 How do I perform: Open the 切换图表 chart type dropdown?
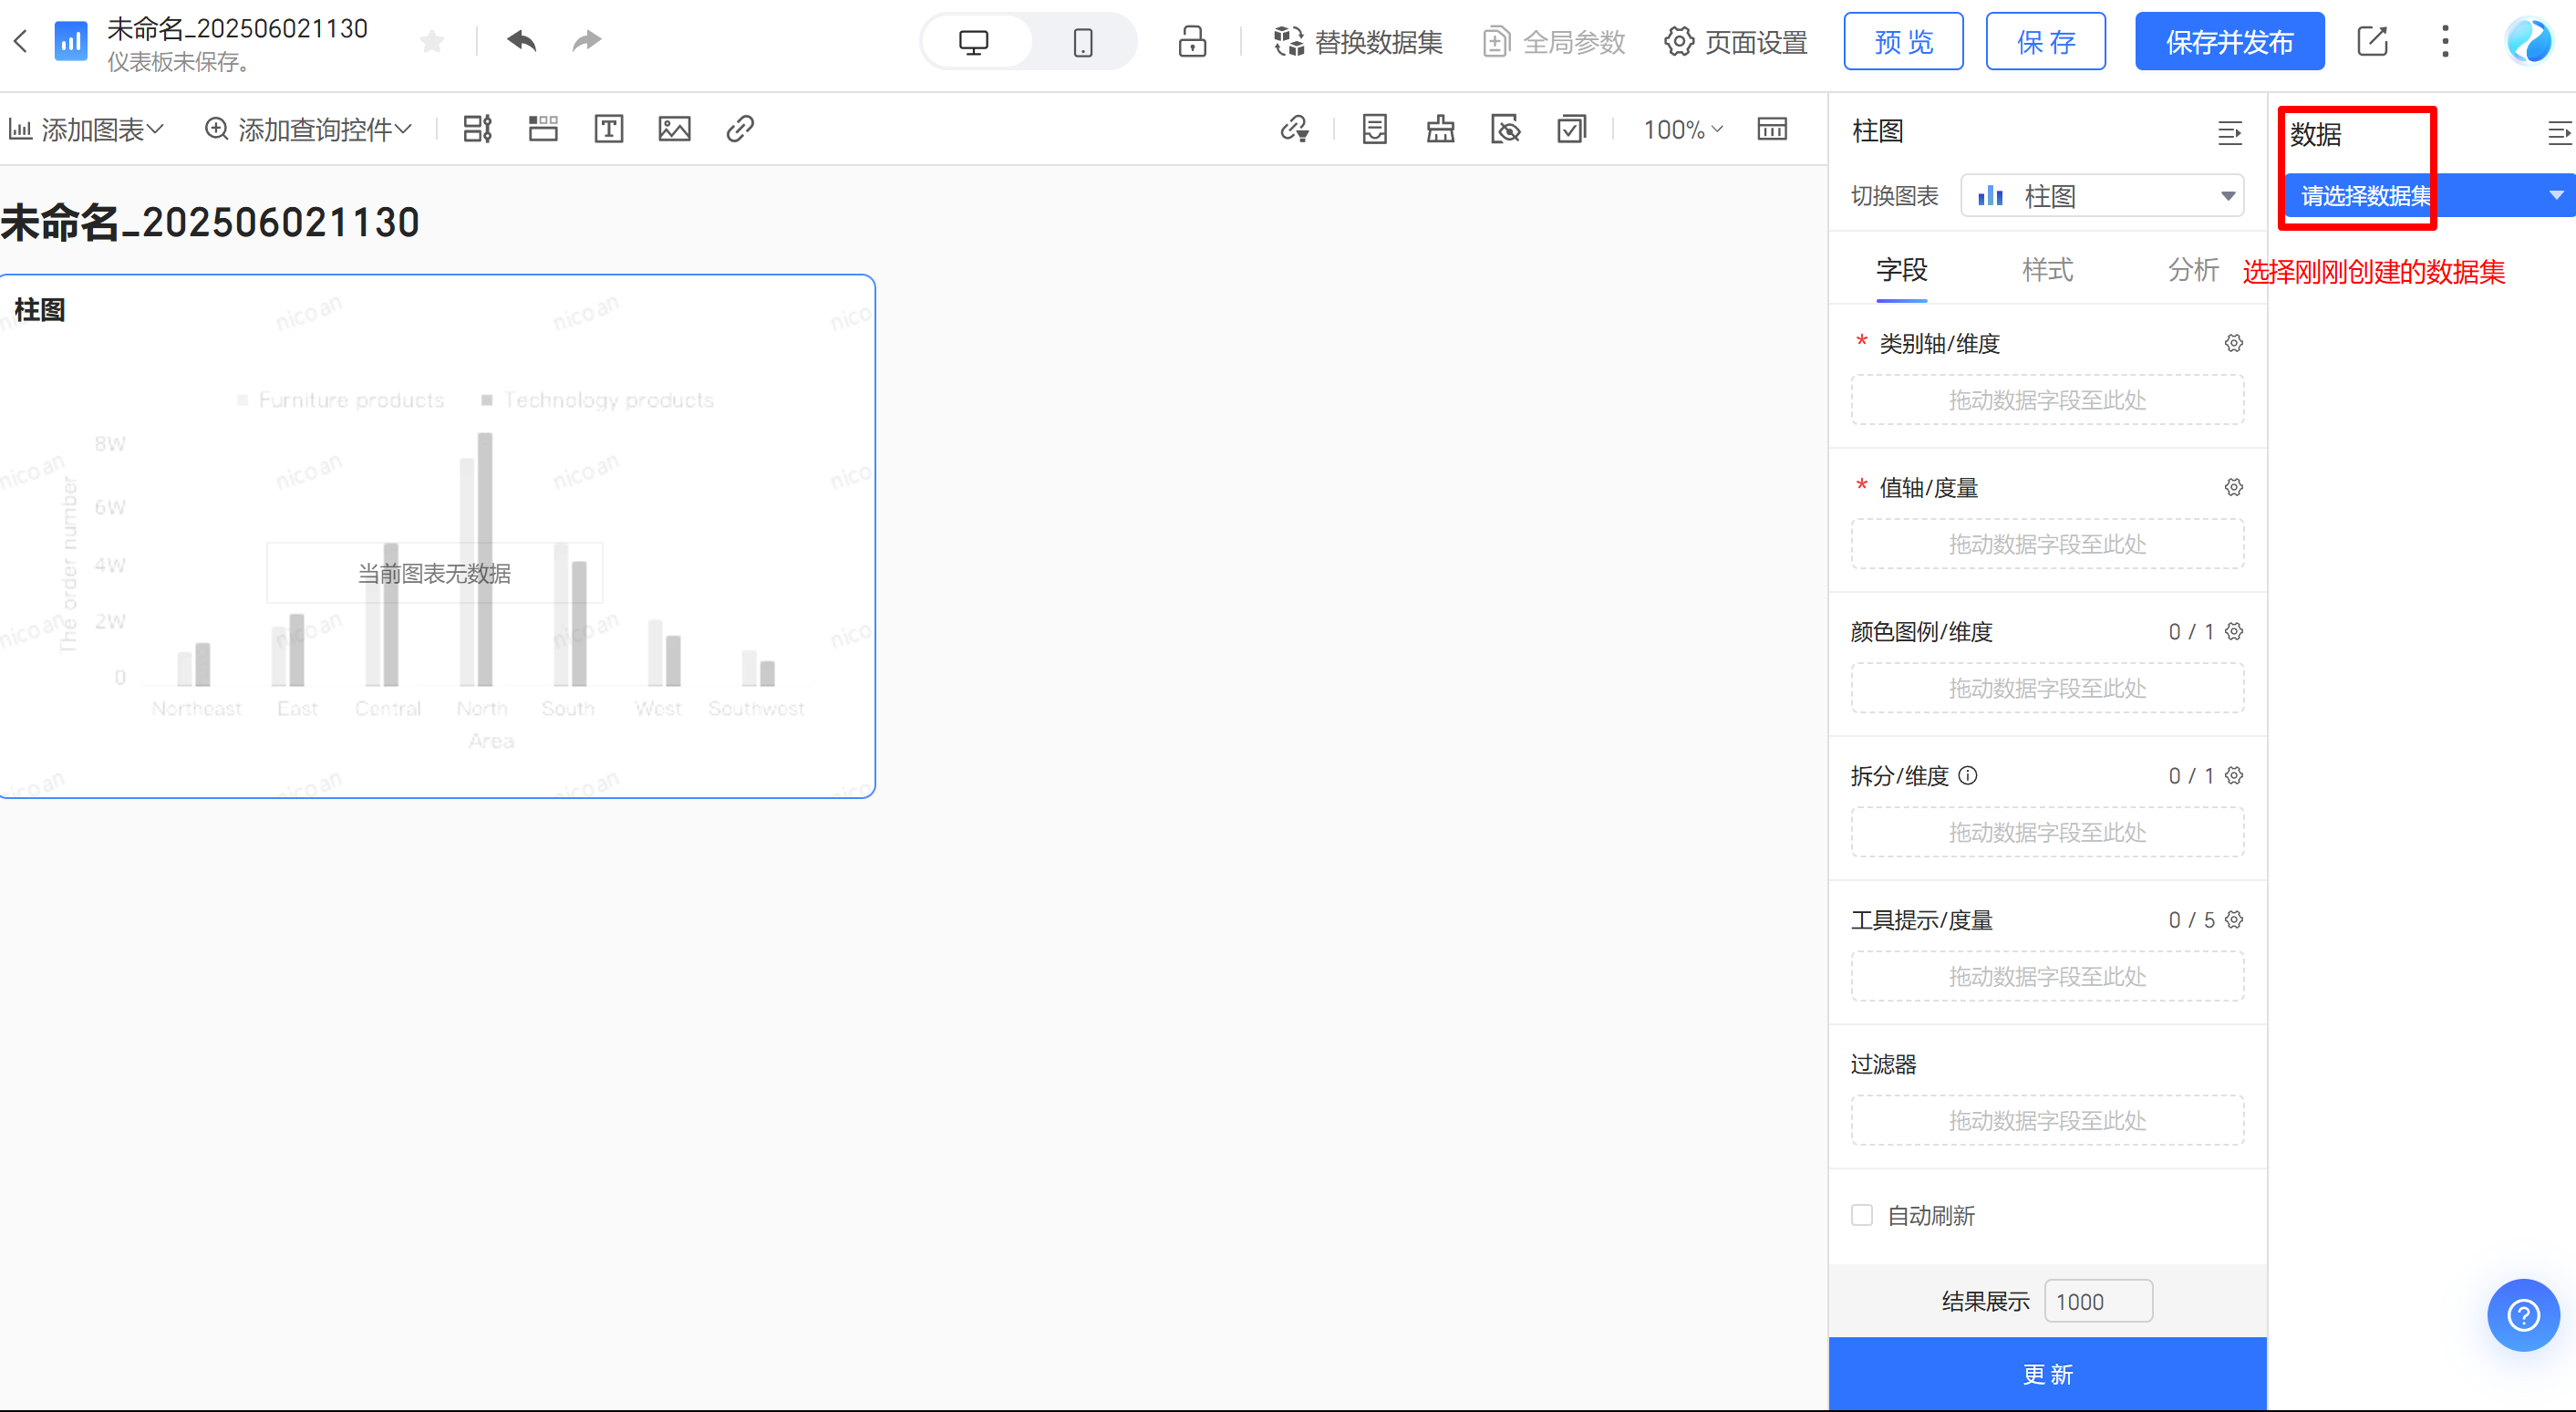coord(2102,196)
